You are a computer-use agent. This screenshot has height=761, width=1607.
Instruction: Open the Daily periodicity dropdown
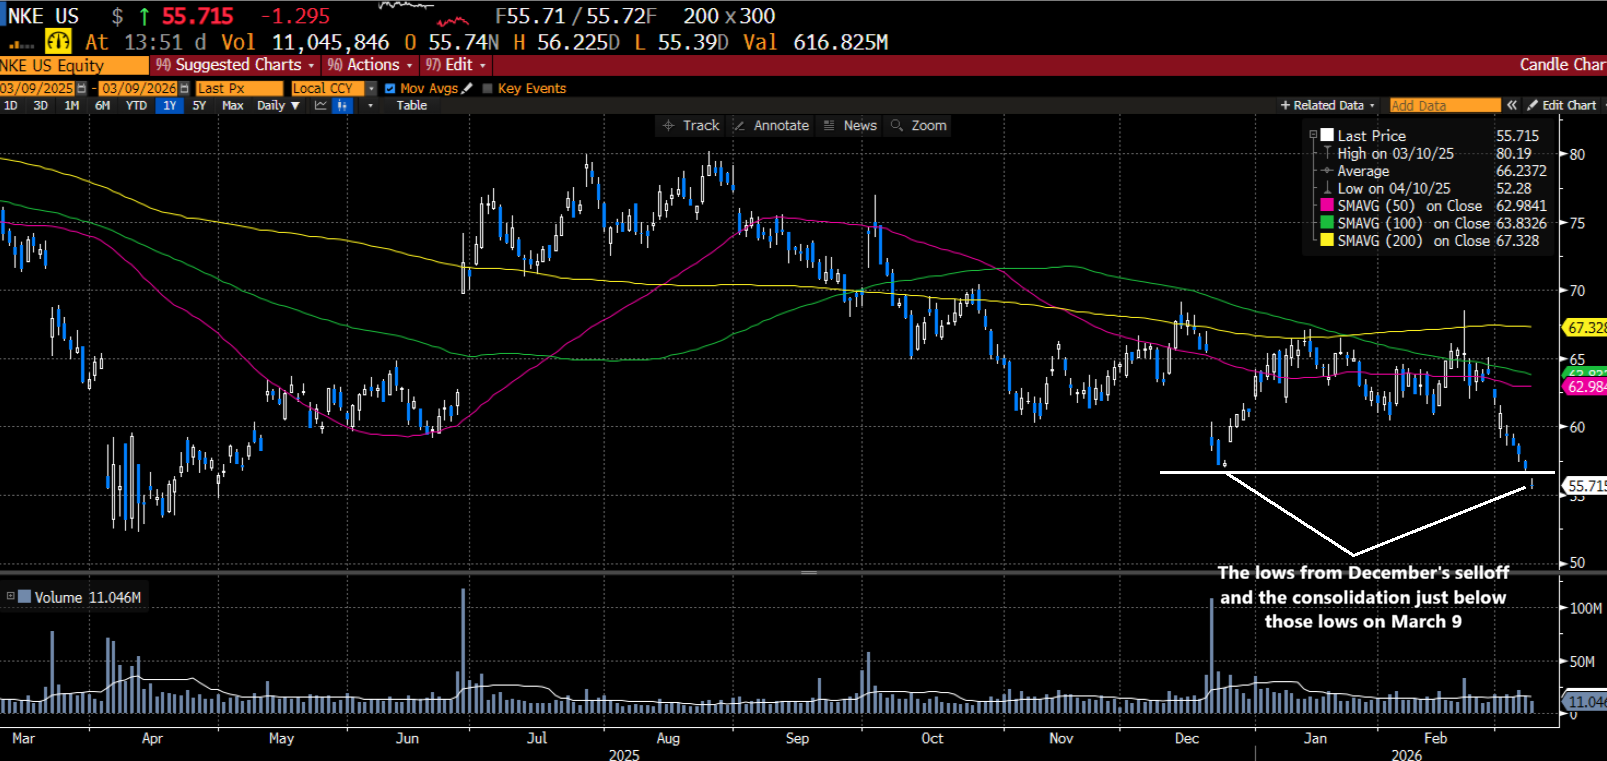(278, 106)
